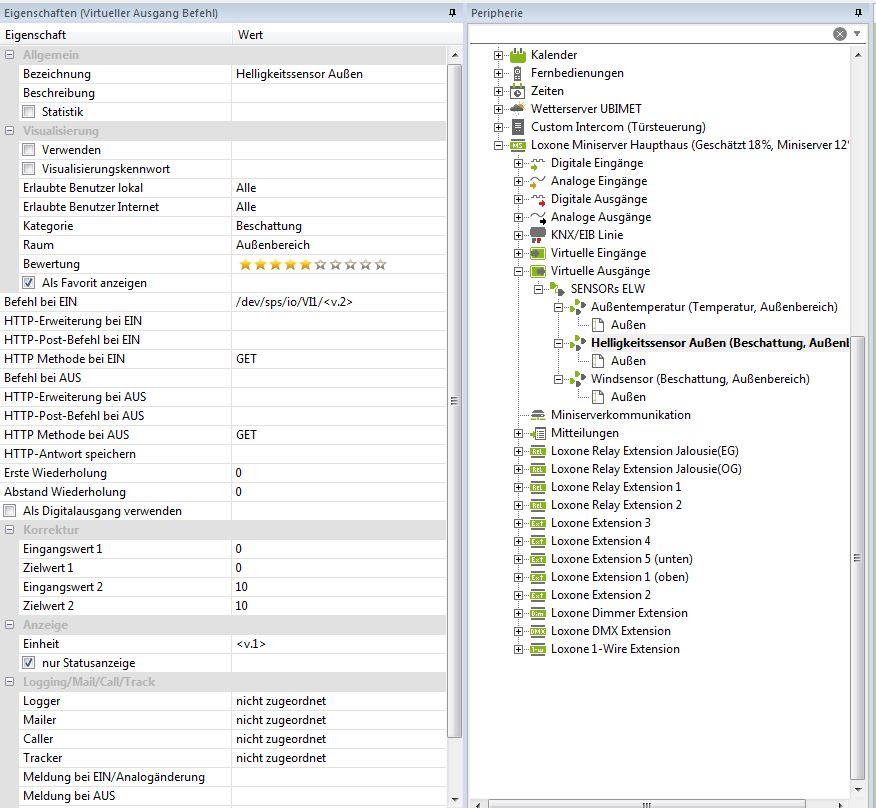The width and height of the screenshot is (876, 808).
Task: Click the Kalender calendar icon
Action: [517, 55]
